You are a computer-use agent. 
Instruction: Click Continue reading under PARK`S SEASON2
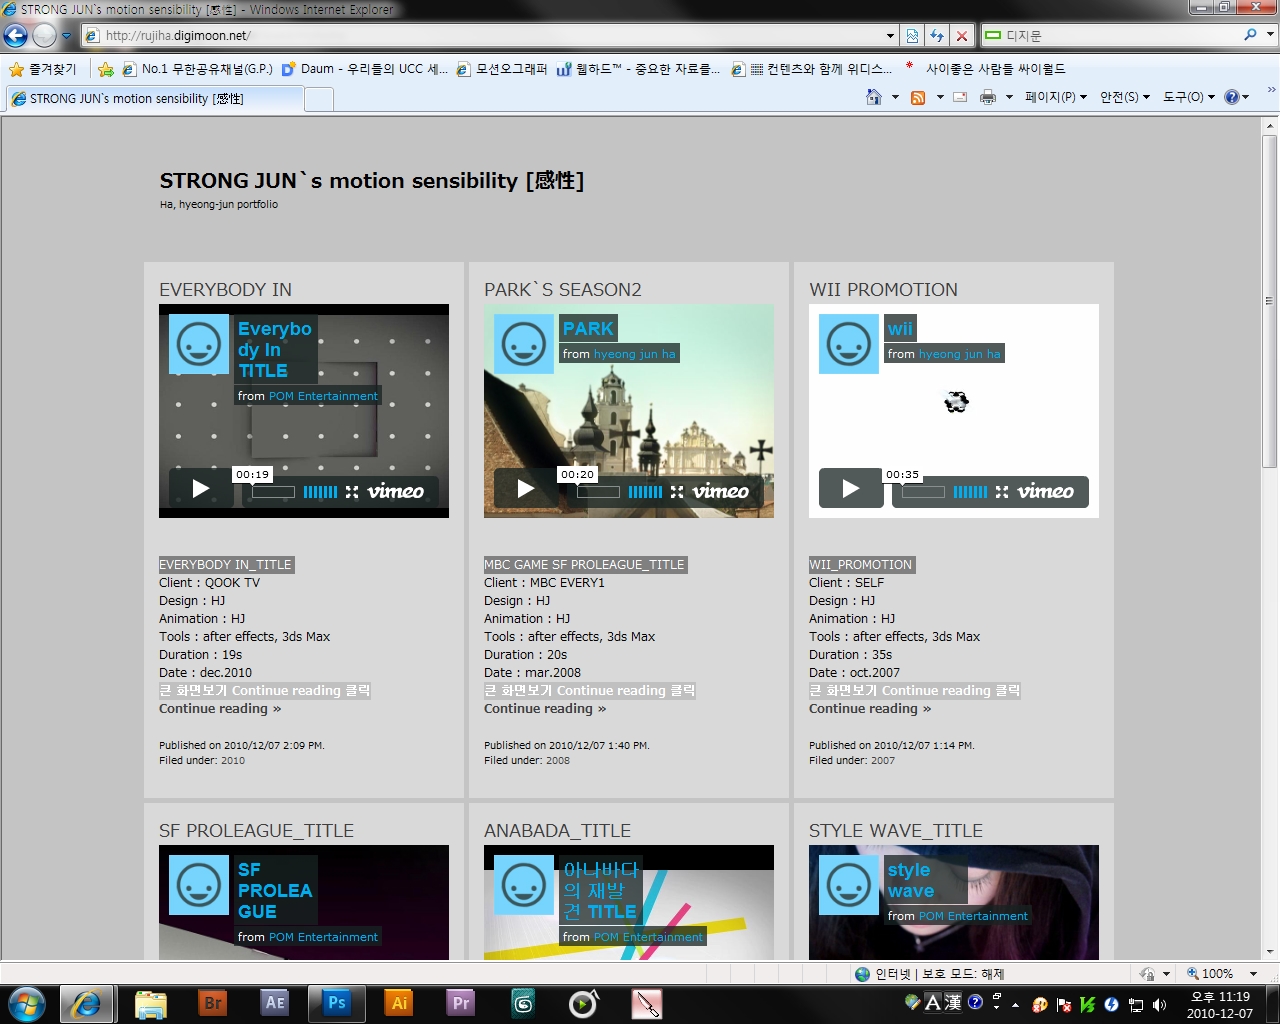coord(545,709)
